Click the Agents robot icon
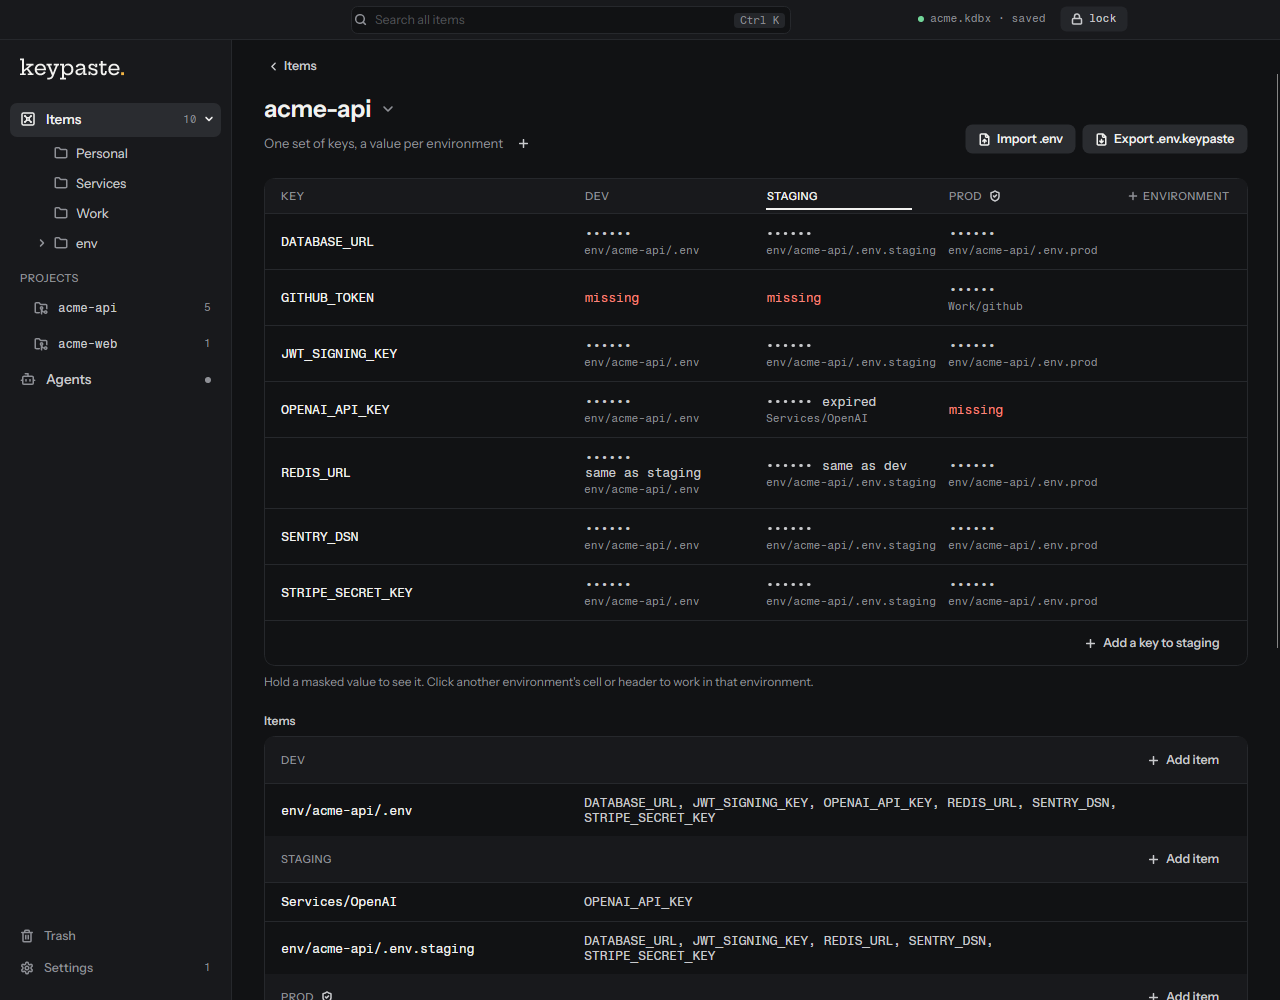The image size is (1280, 1000). (x=28, y=380)
